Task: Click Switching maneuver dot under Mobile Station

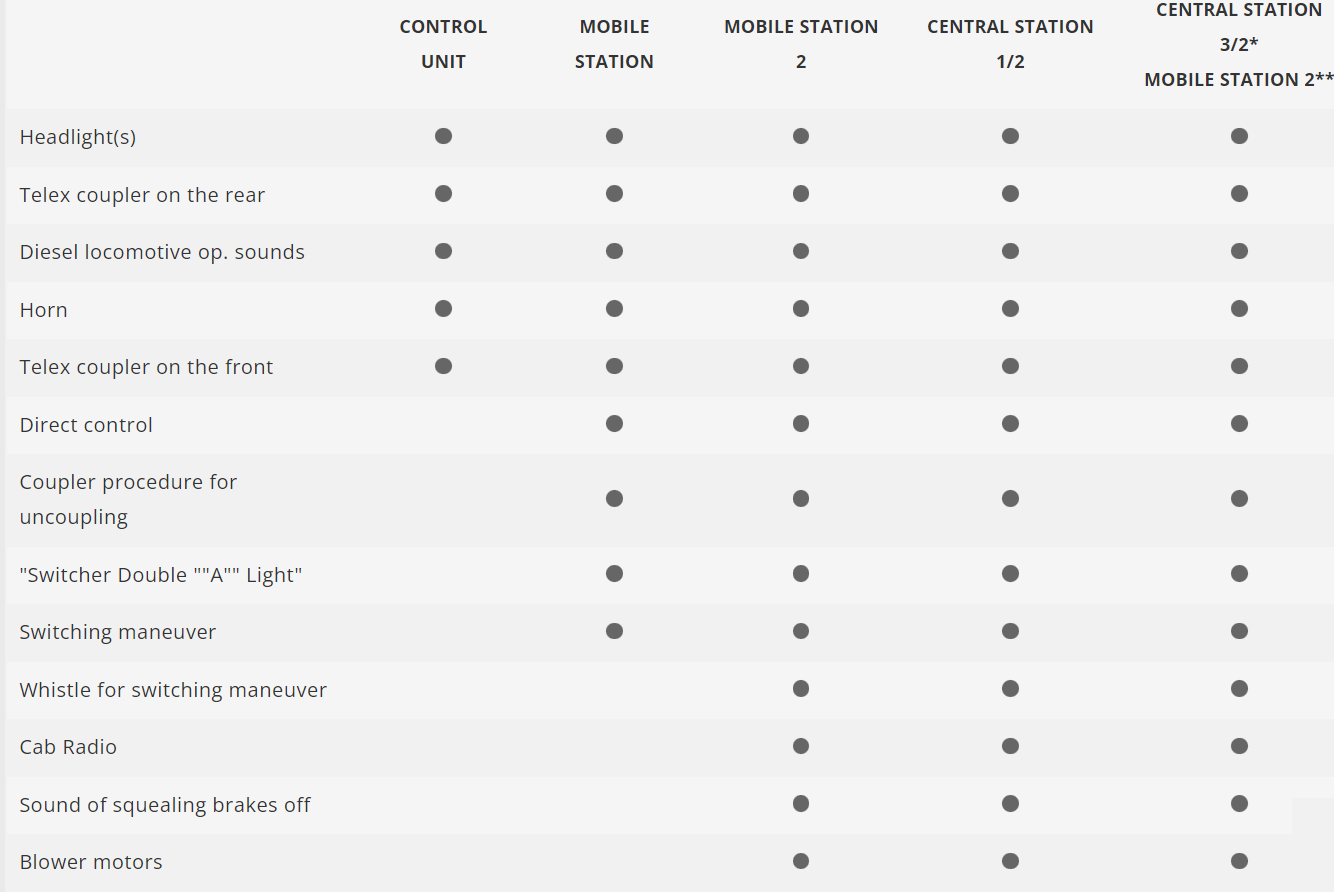Action: [614, 631]
